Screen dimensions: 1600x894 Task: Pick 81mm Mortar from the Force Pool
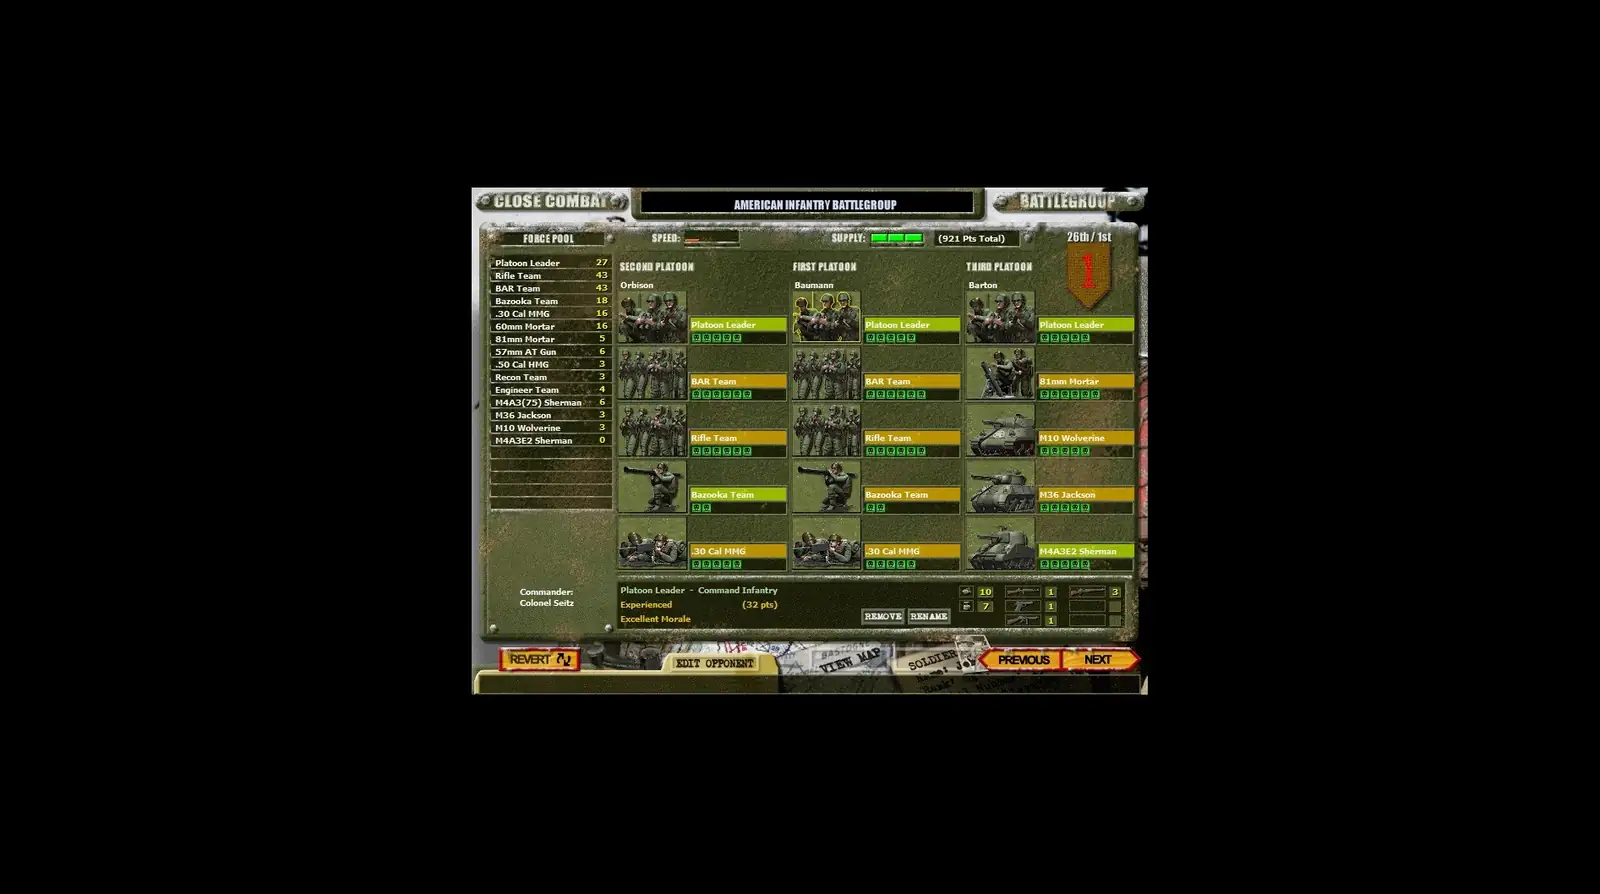click(x=550, y=339)
